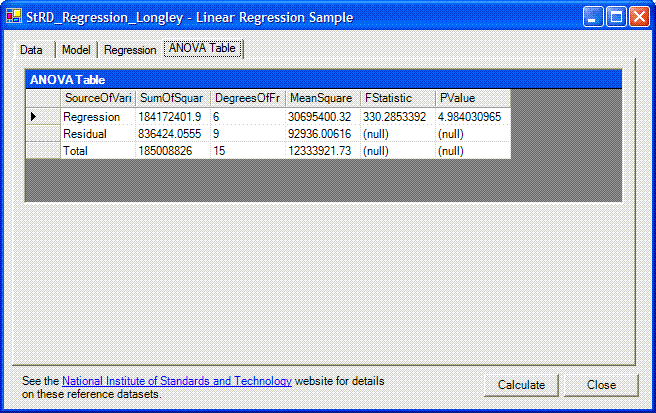Click the Close button

pos(601,385)
